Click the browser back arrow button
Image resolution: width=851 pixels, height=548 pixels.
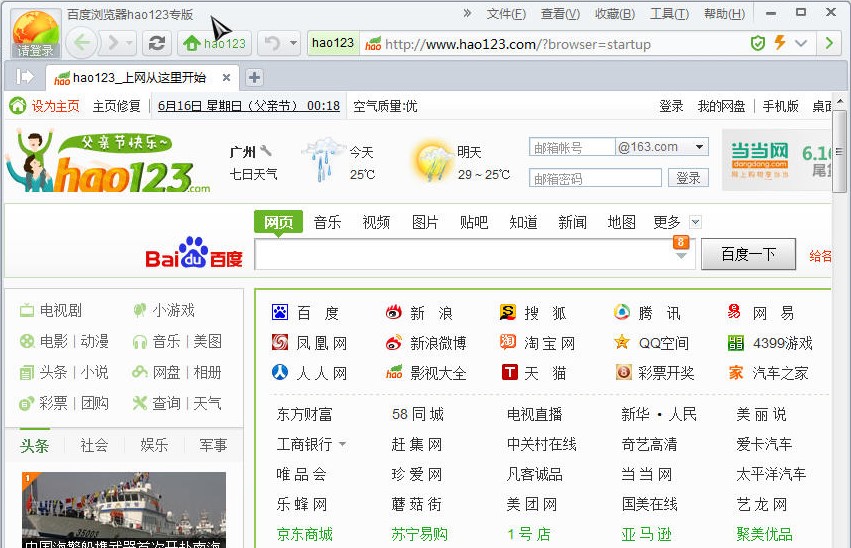coord(82,42)
